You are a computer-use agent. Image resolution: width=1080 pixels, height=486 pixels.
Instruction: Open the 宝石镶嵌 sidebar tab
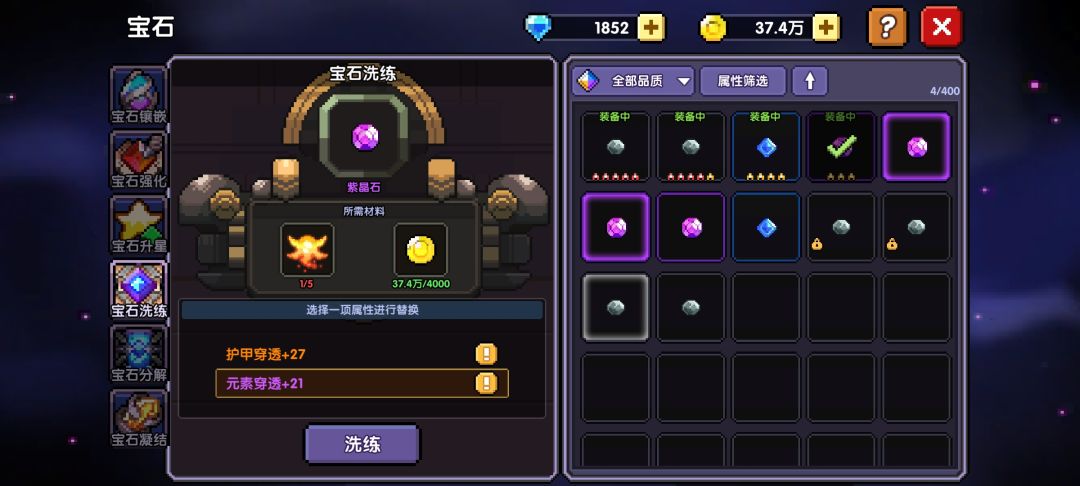(138, 96)
